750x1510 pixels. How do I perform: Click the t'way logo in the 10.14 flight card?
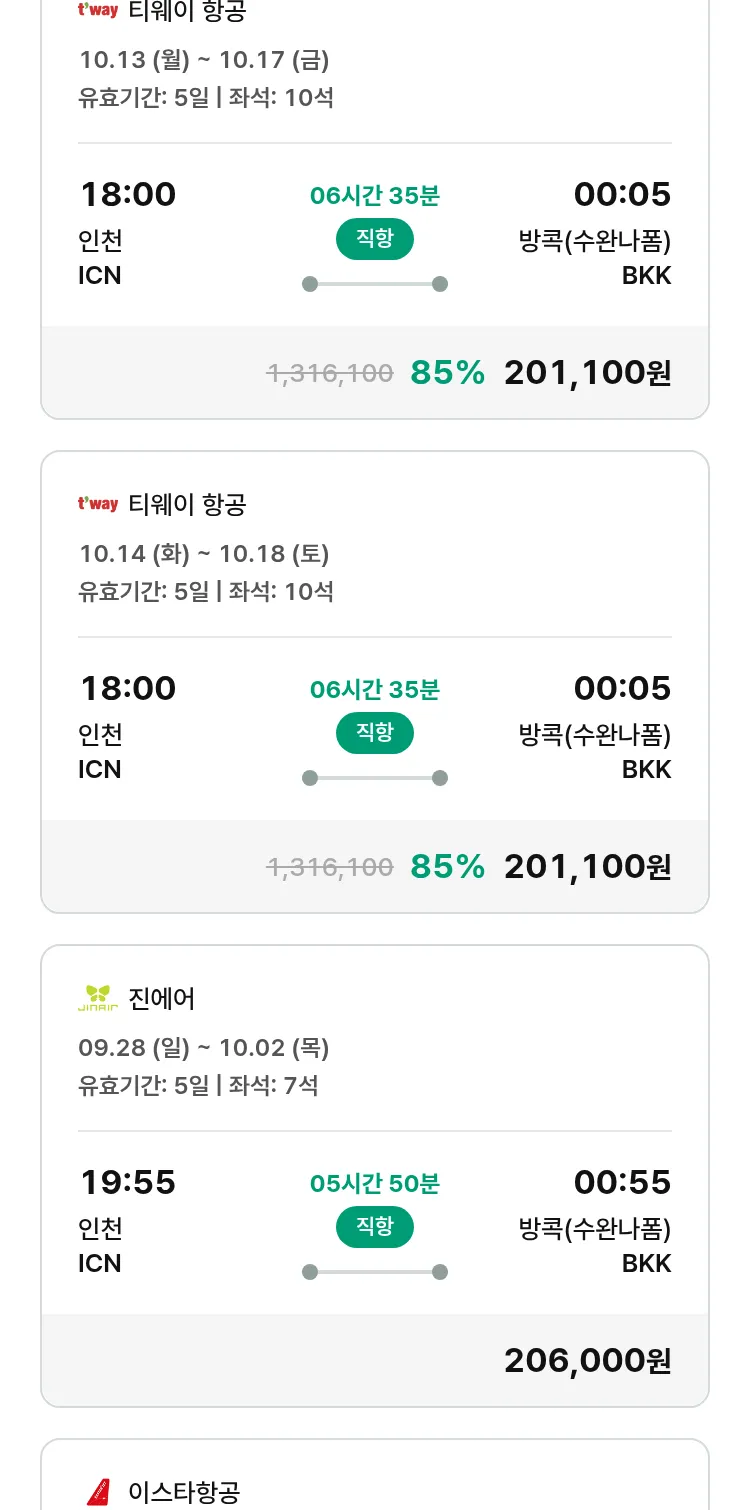(98, 504)
